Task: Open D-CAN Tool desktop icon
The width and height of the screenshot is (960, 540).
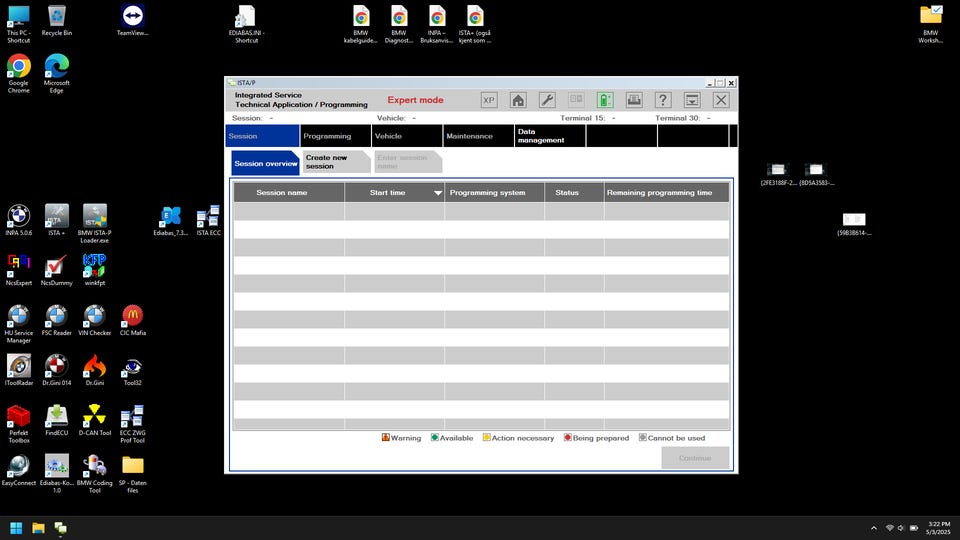Action: click(x=94, y=421)
